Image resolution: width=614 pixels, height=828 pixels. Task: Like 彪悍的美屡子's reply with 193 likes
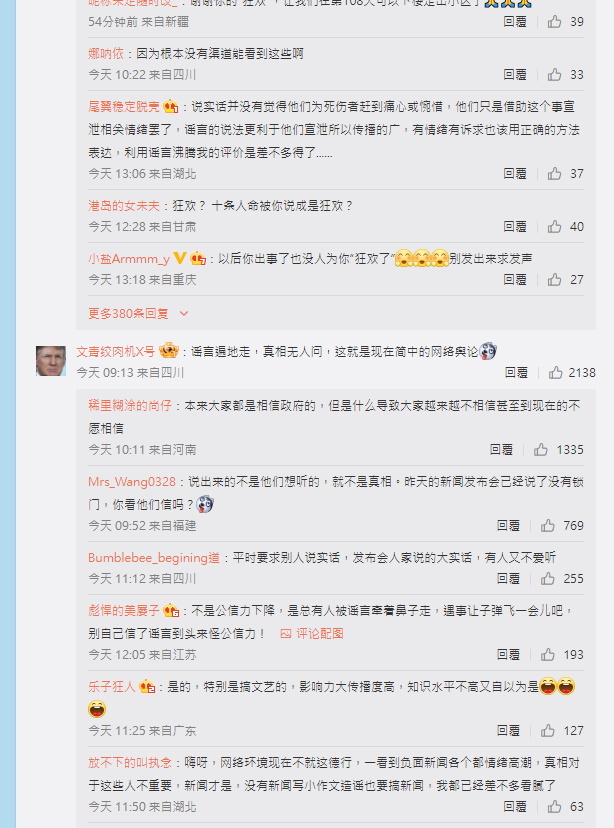pyautogui.click(x=547, y=655)
